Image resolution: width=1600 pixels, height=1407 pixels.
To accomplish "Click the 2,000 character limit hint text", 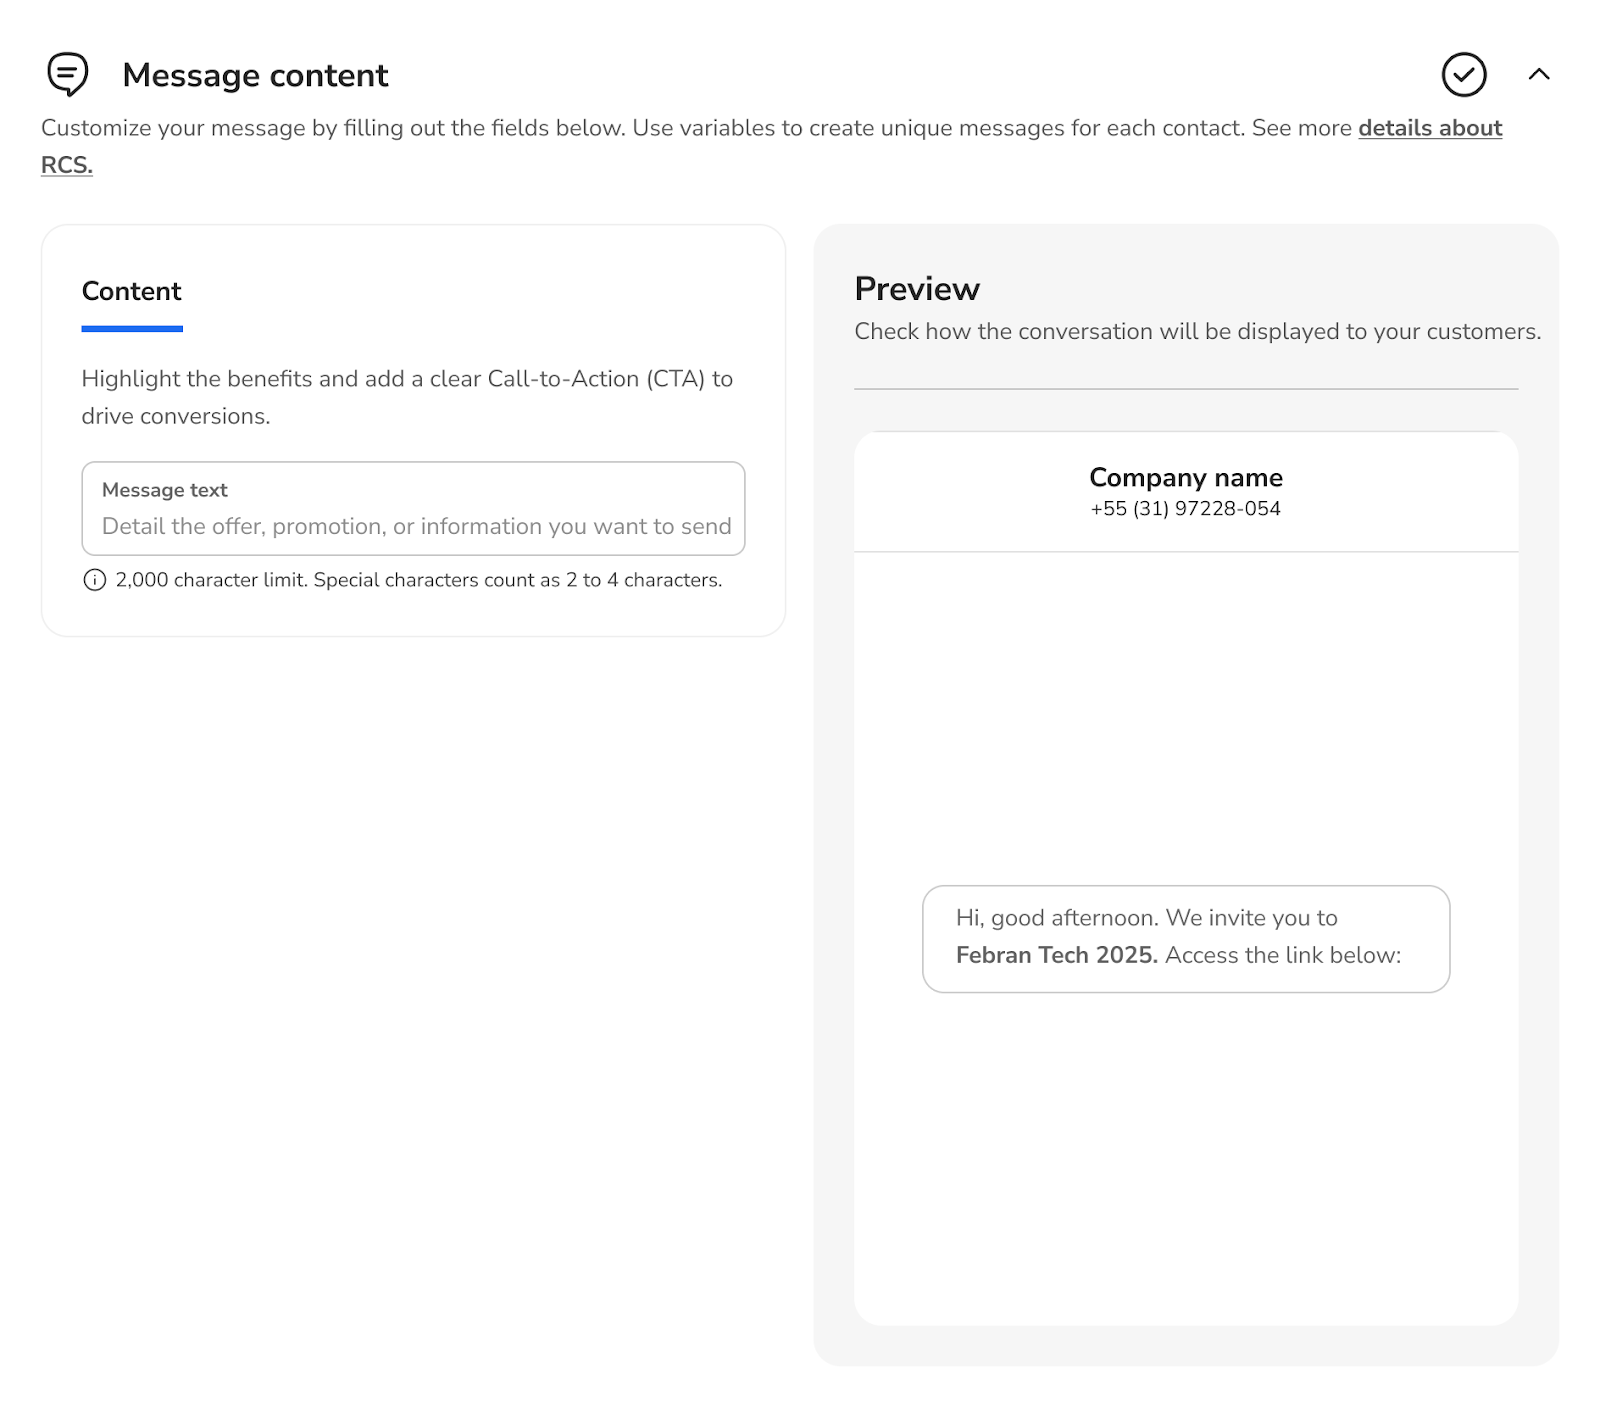I will 418,581.
